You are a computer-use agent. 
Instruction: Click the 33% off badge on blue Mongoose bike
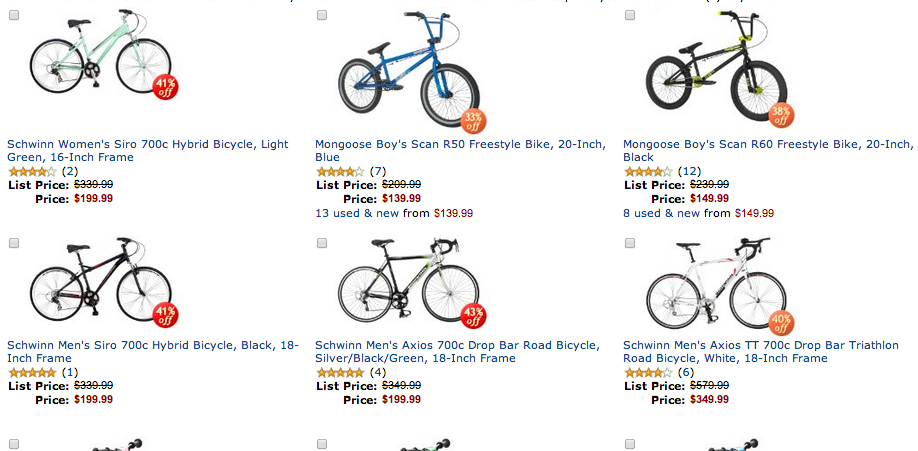coord(473,120)
